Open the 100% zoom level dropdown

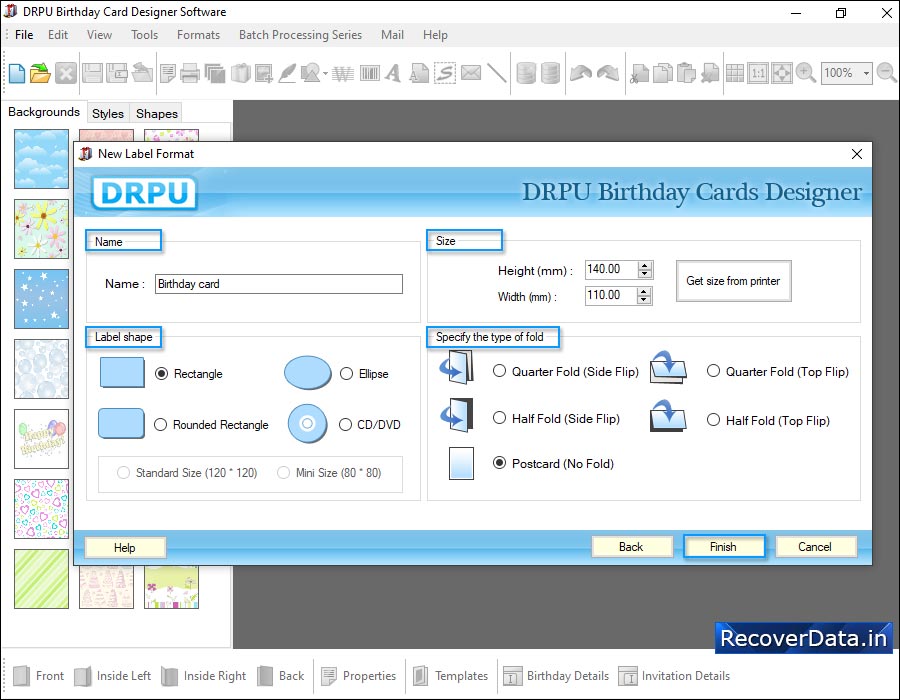[866, 73]
